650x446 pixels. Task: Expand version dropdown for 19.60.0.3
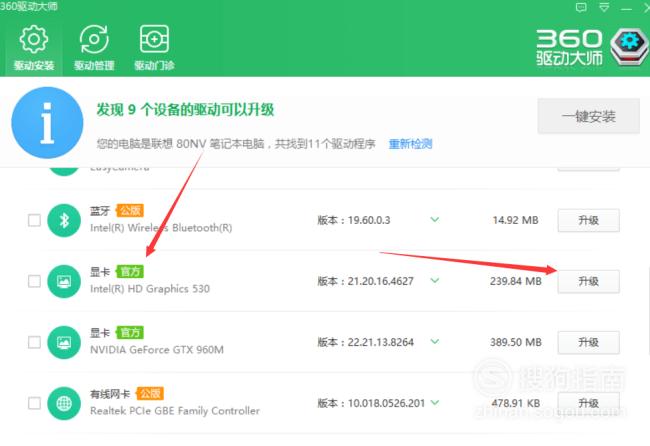[434, 219]
